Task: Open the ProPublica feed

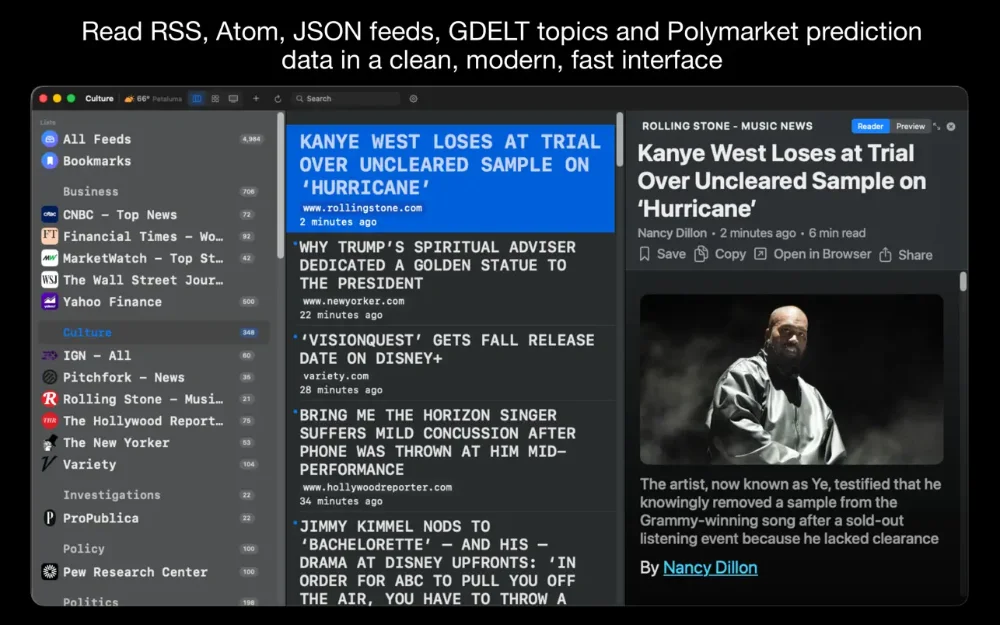Action: click(153, 518)
